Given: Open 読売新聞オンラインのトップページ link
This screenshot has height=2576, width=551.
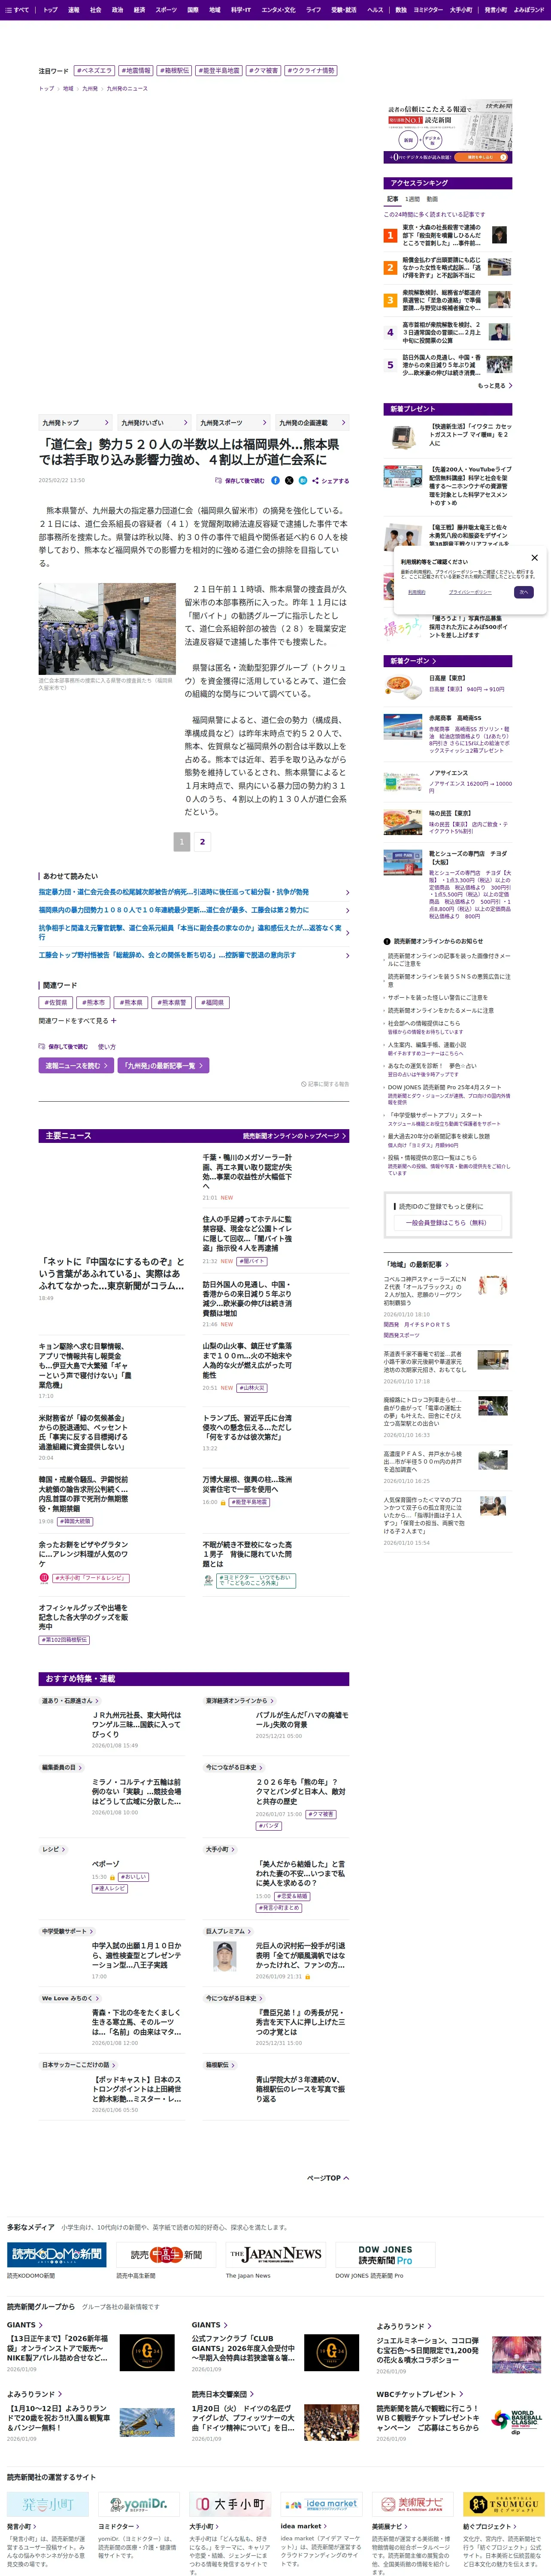Looking at the screenshot, I should coord(295,1136).
